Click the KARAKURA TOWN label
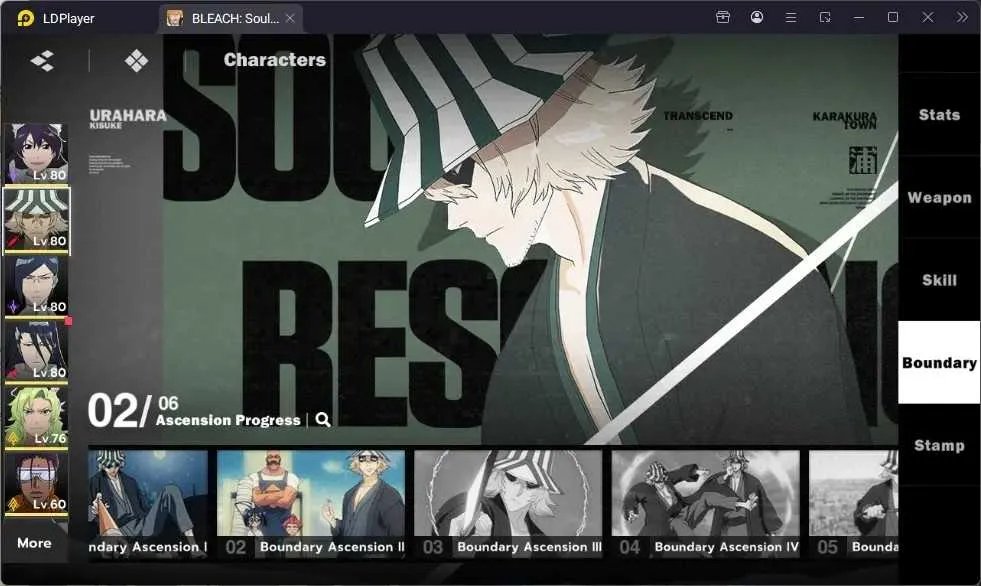 point(845,120)
